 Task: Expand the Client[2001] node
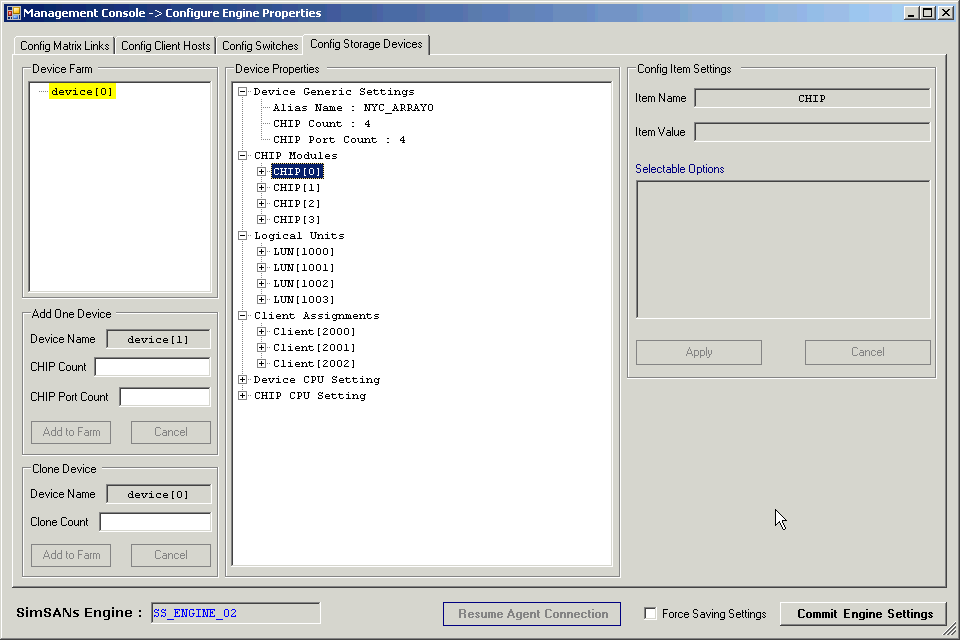[261, 347]
